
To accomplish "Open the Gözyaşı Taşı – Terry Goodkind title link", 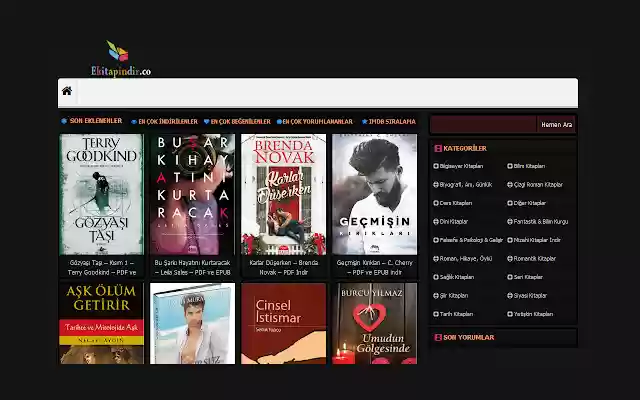I will point(102,267).
